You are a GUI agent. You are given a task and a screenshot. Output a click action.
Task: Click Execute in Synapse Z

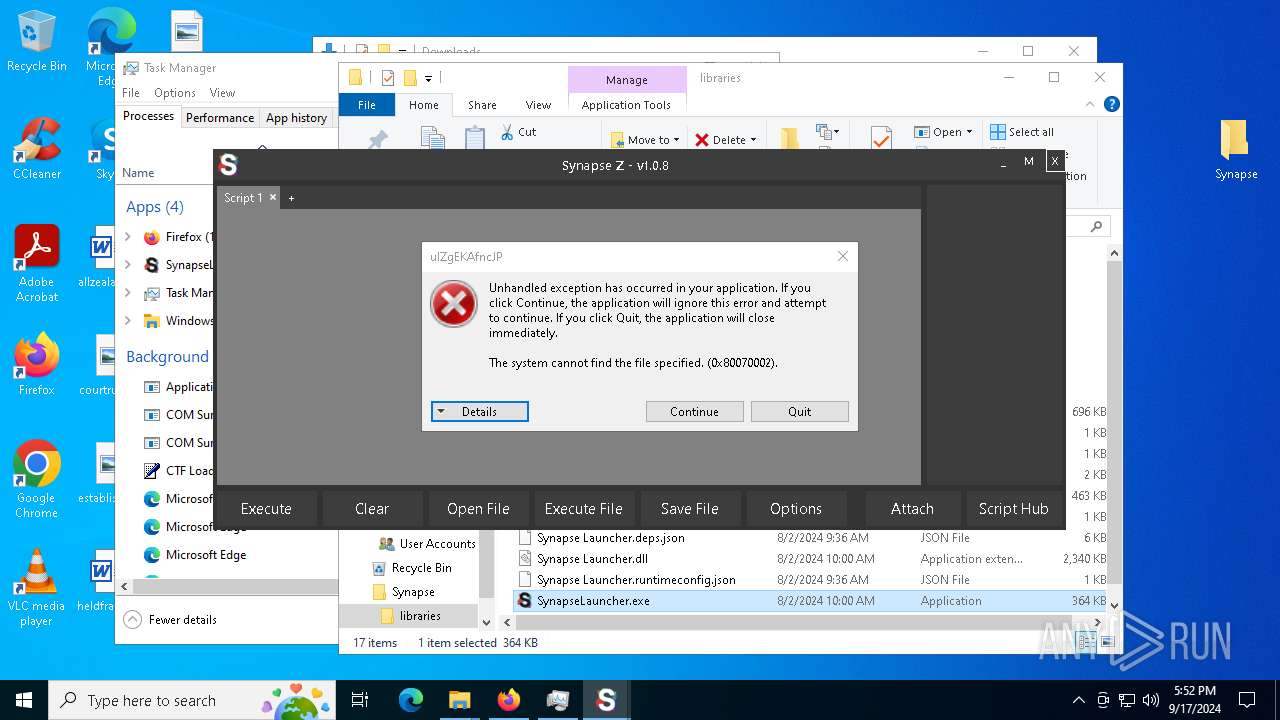266,509
